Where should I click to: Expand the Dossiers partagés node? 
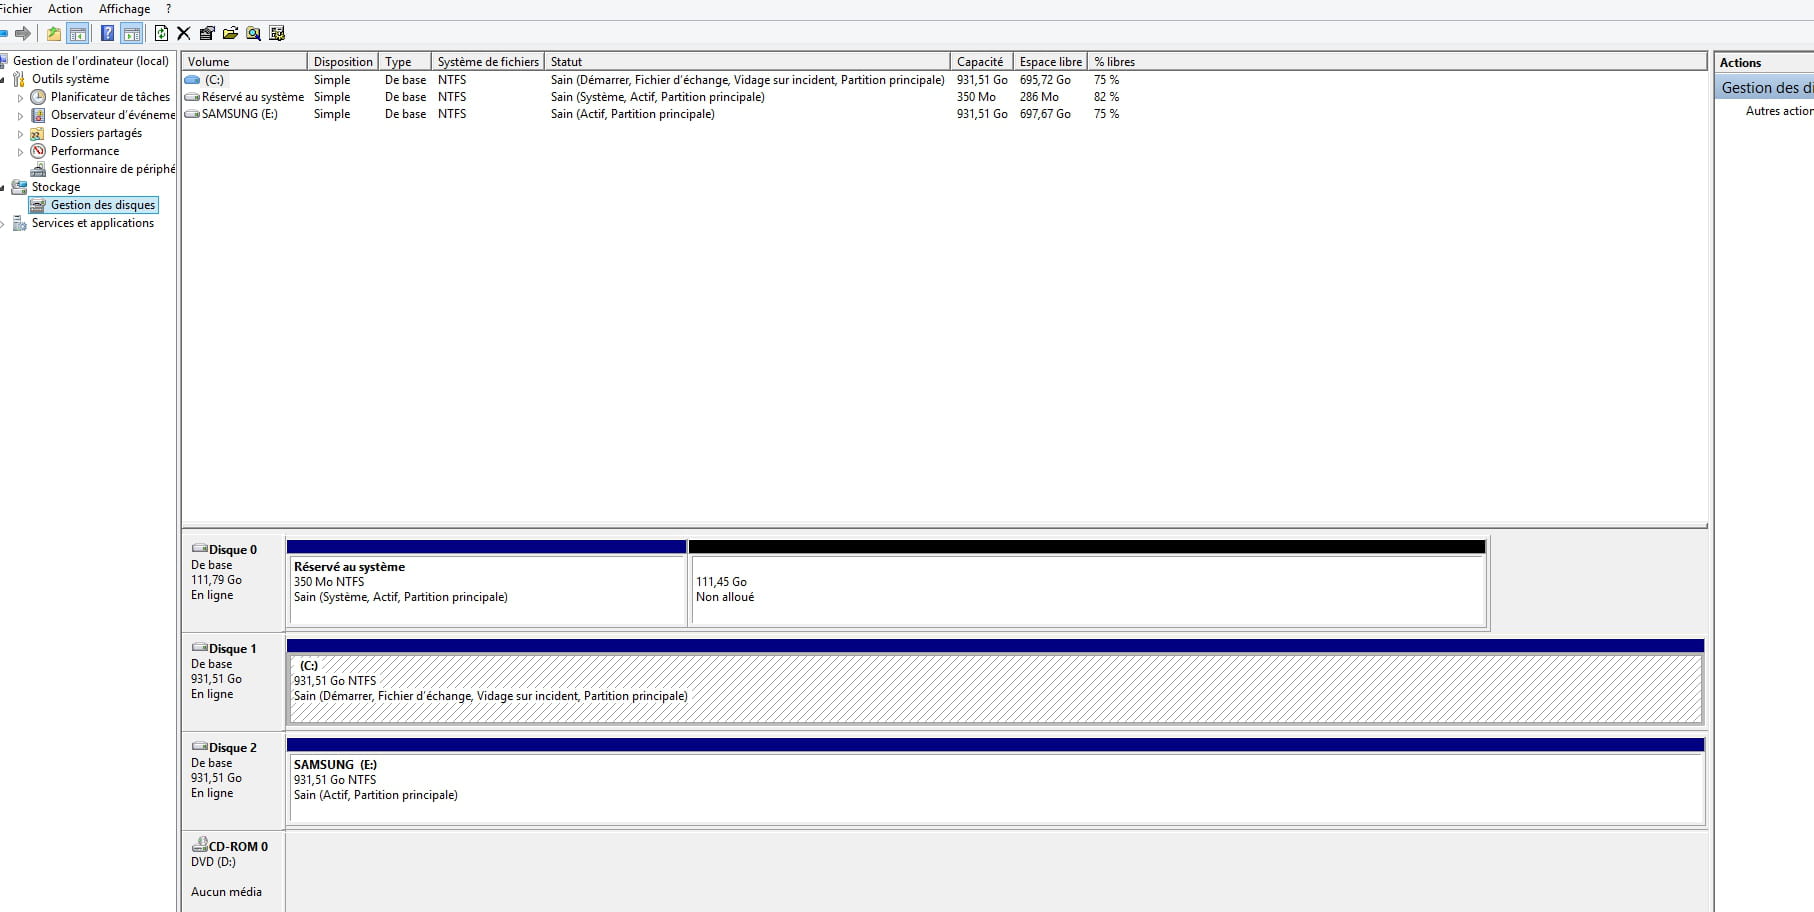(20, 134)
